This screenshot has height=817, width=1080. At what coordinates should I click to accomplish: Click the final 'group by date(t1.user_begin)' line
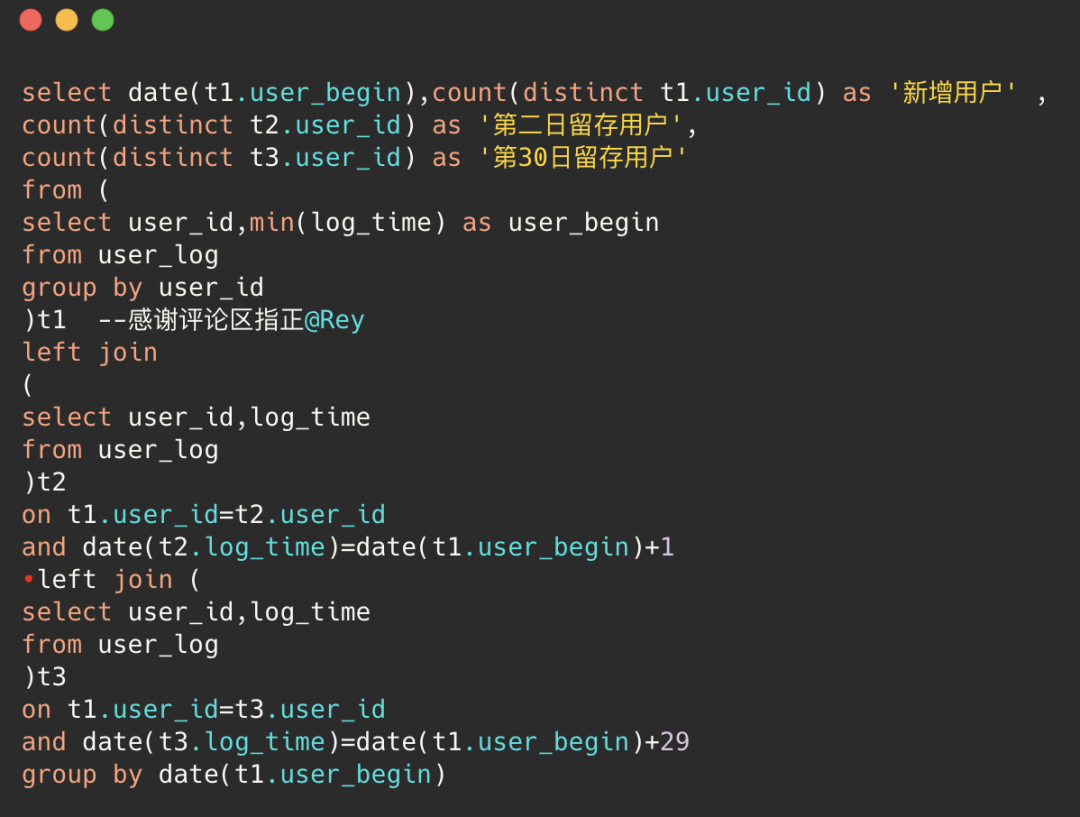[x=234, y=774]
